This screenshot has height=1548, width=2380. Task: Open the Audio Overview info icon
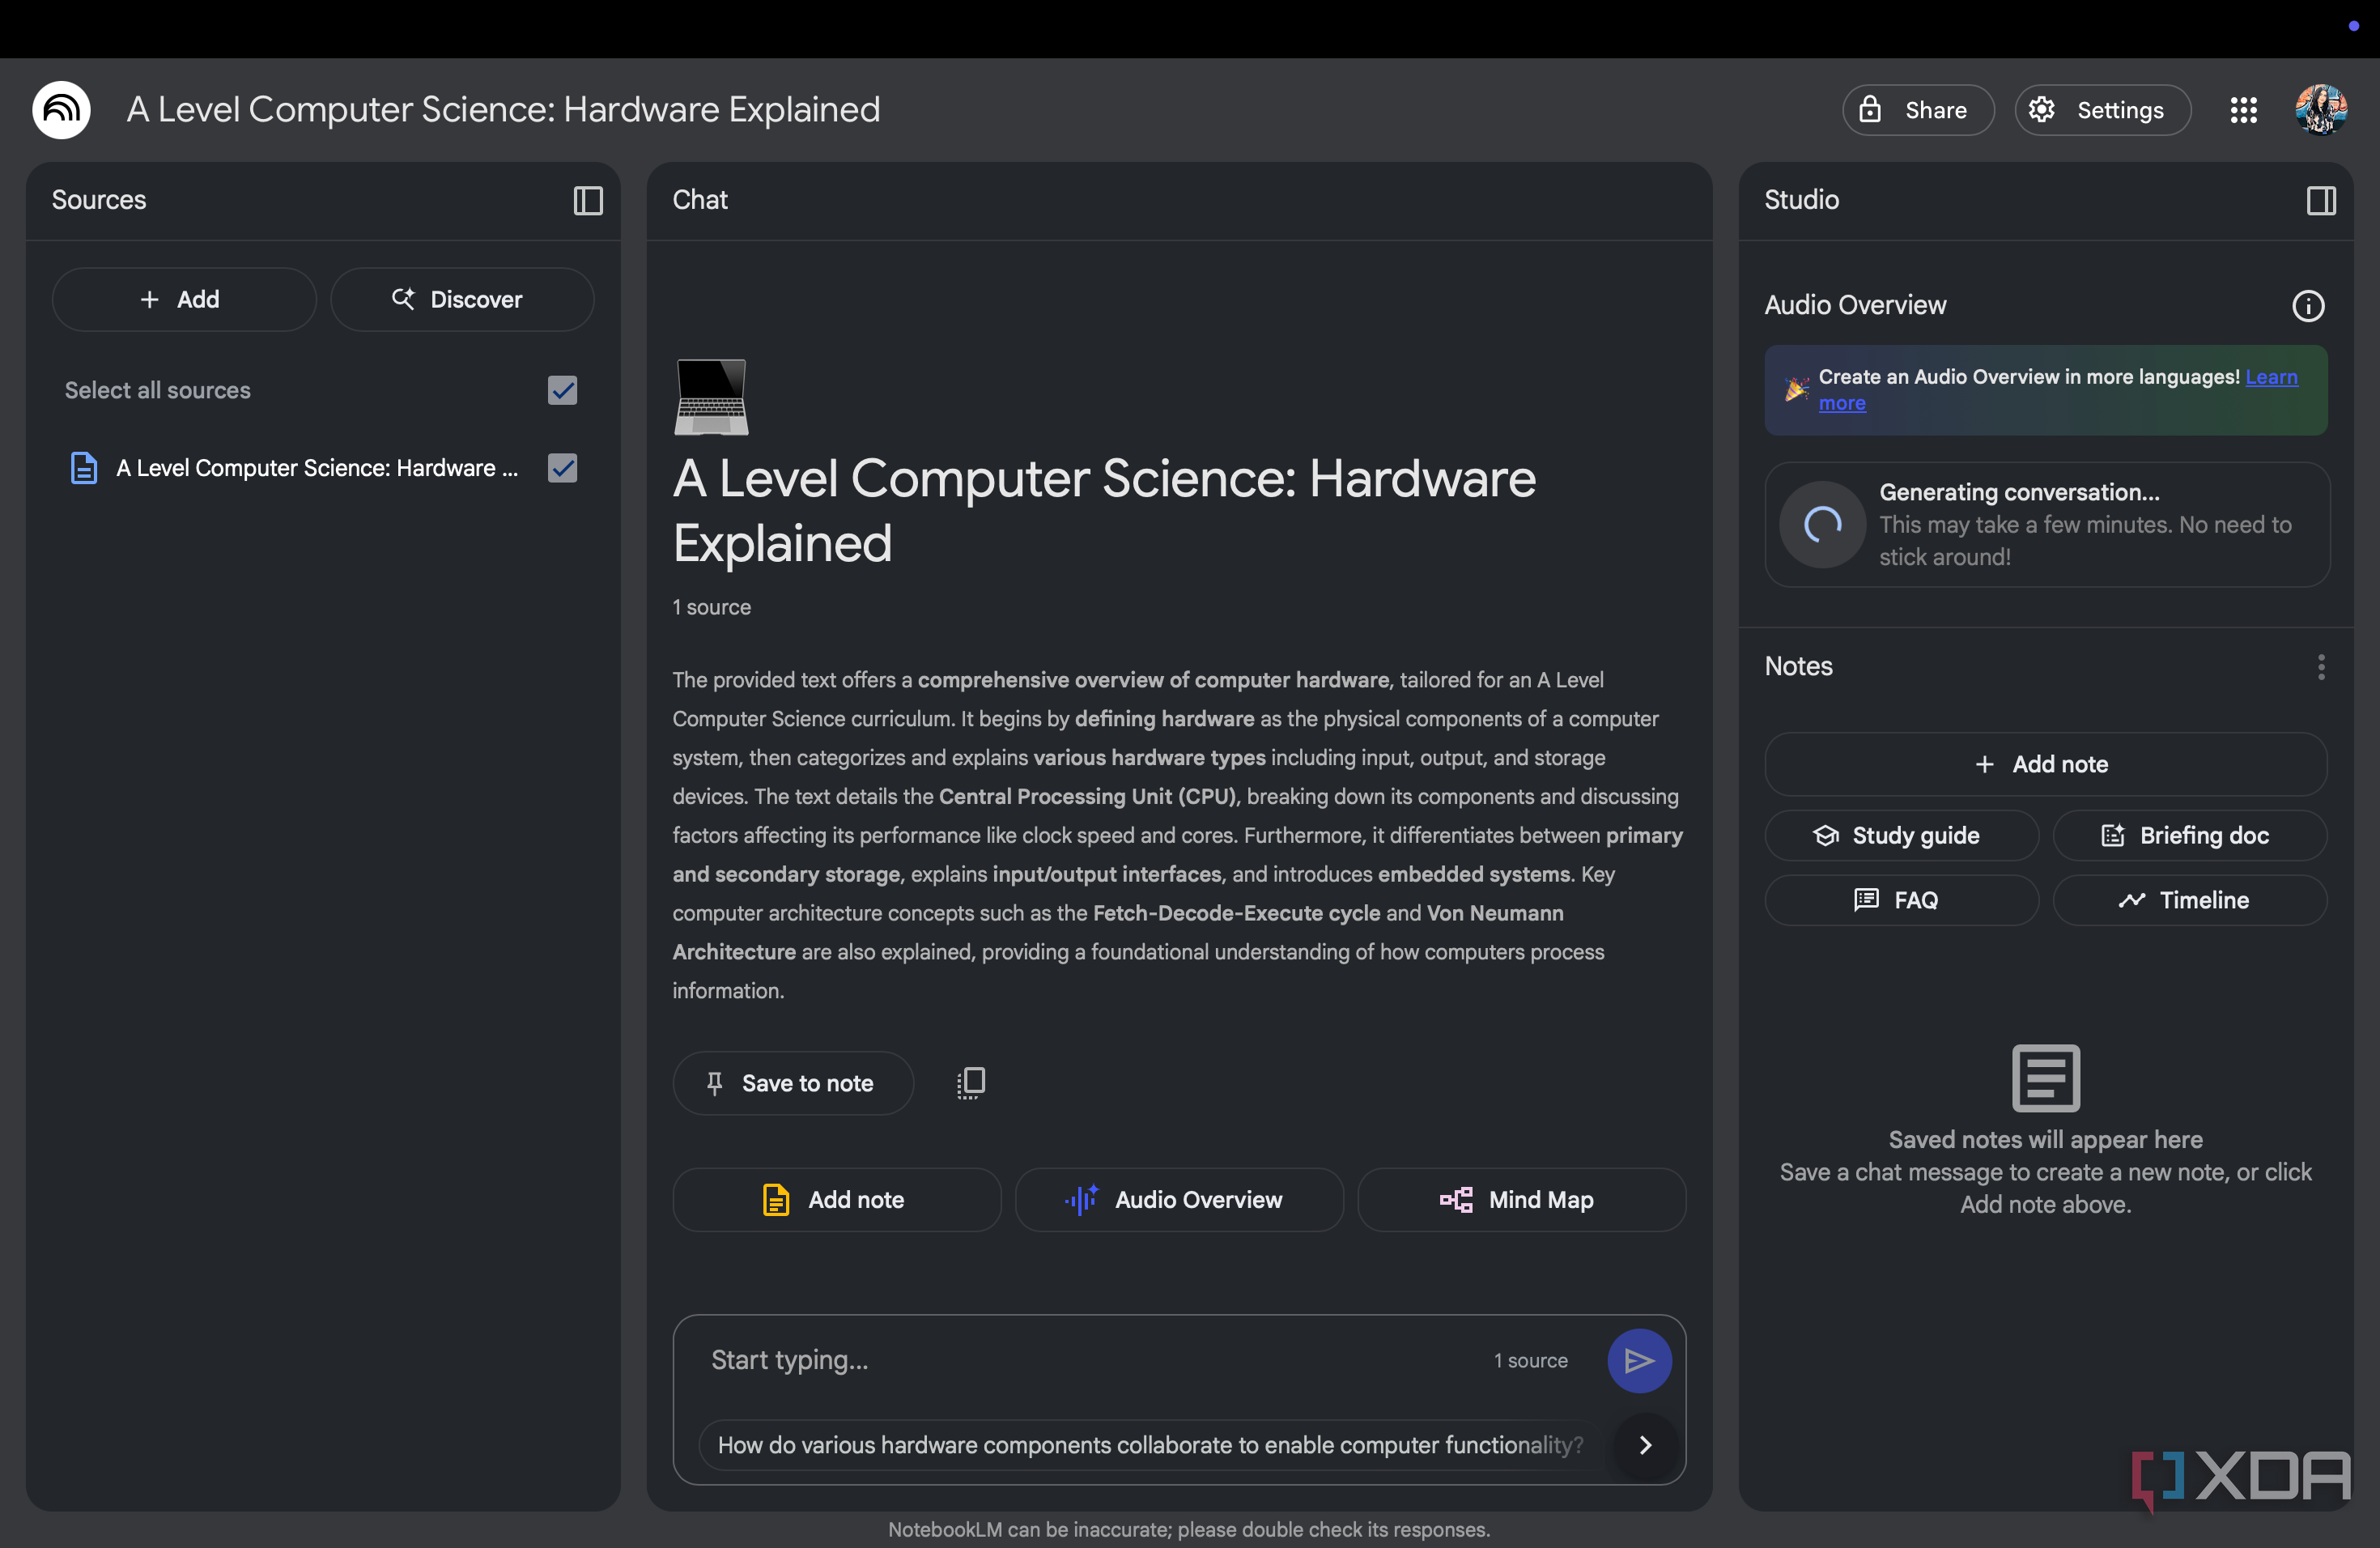coord(2308,305)
